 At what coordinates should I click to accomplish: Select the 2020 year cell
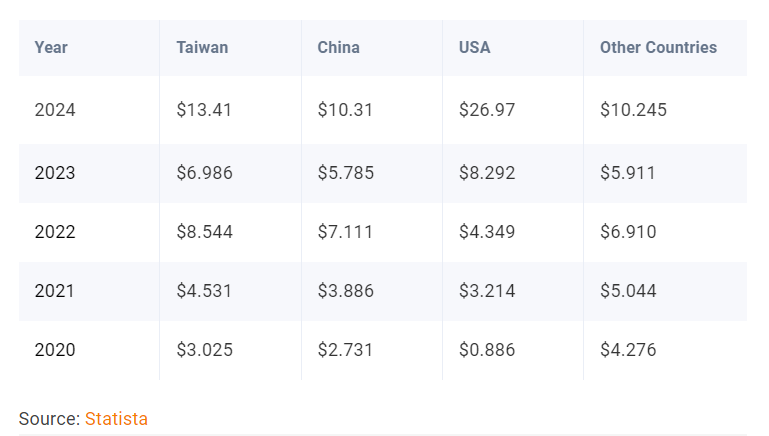(55, 350)
